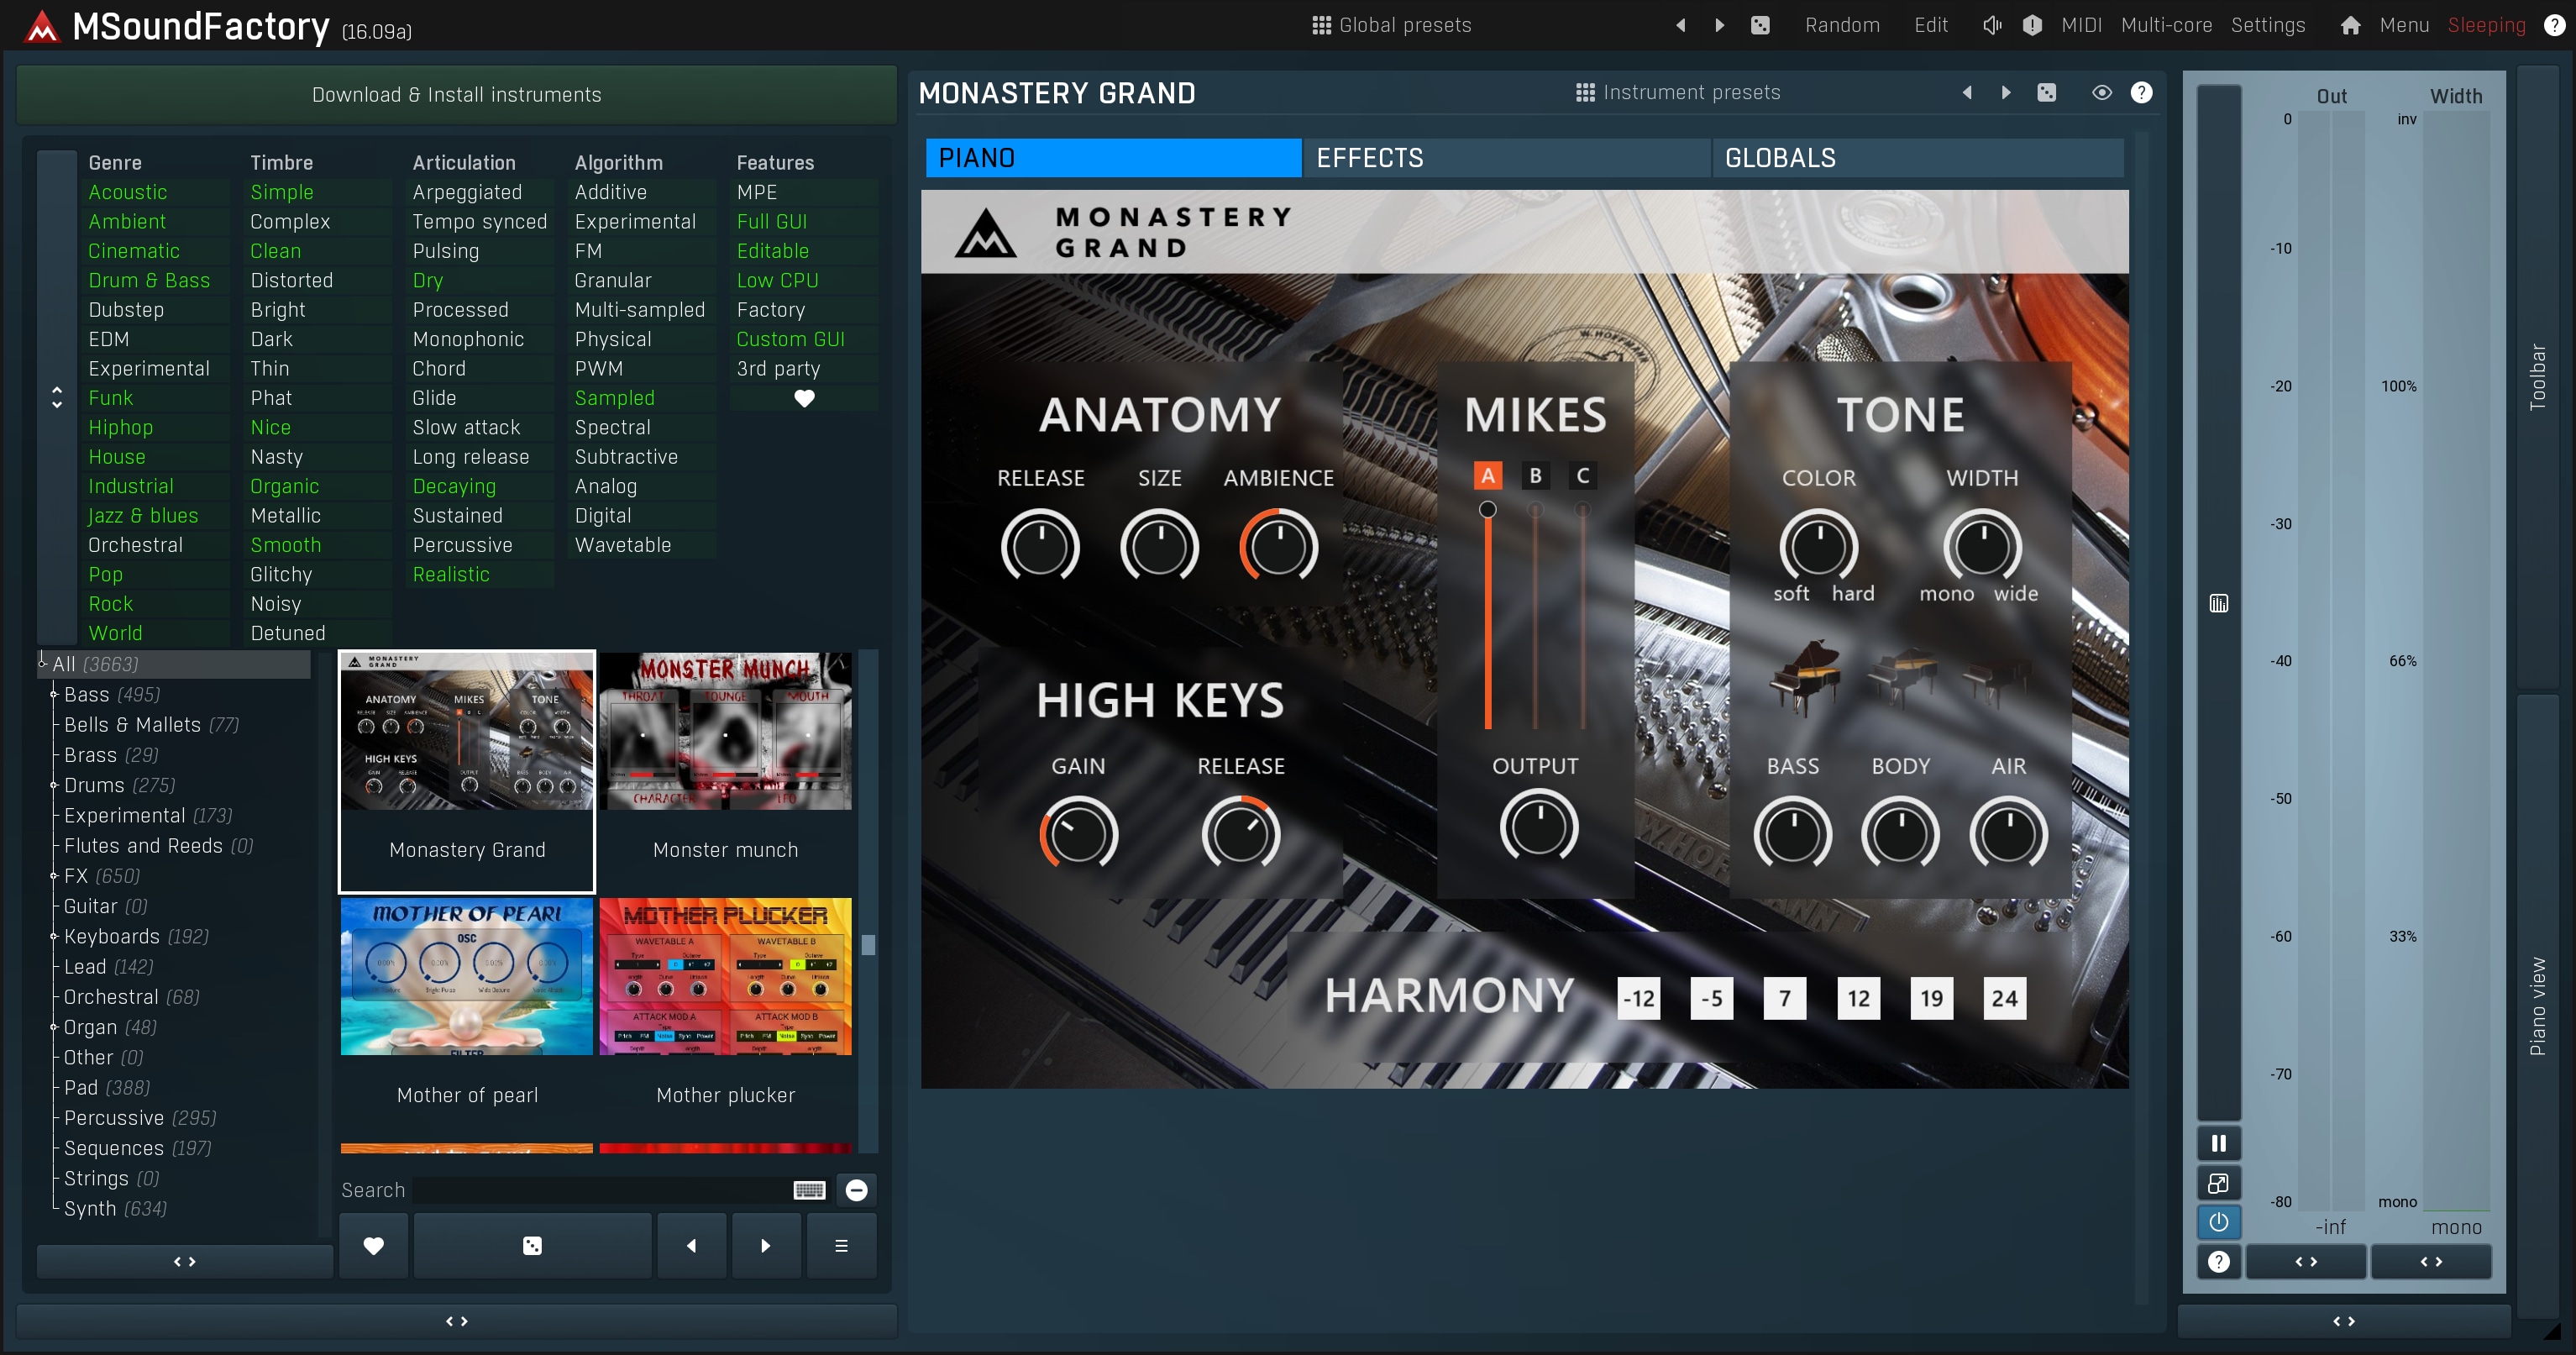Expand the Keyboards category tree
Viewport: 2576px width, 1355px height.
53,936
